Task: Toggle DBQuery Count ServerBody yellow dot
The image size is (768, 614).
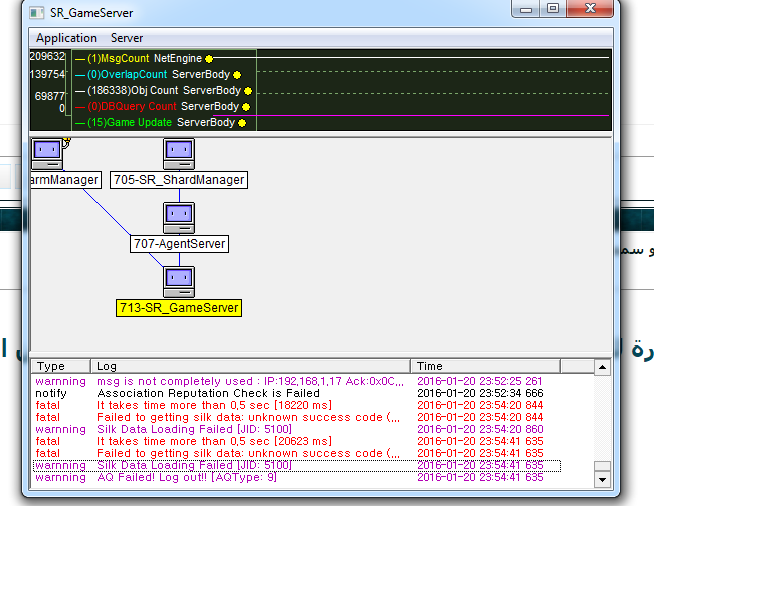Action: [x=246, y=107]
